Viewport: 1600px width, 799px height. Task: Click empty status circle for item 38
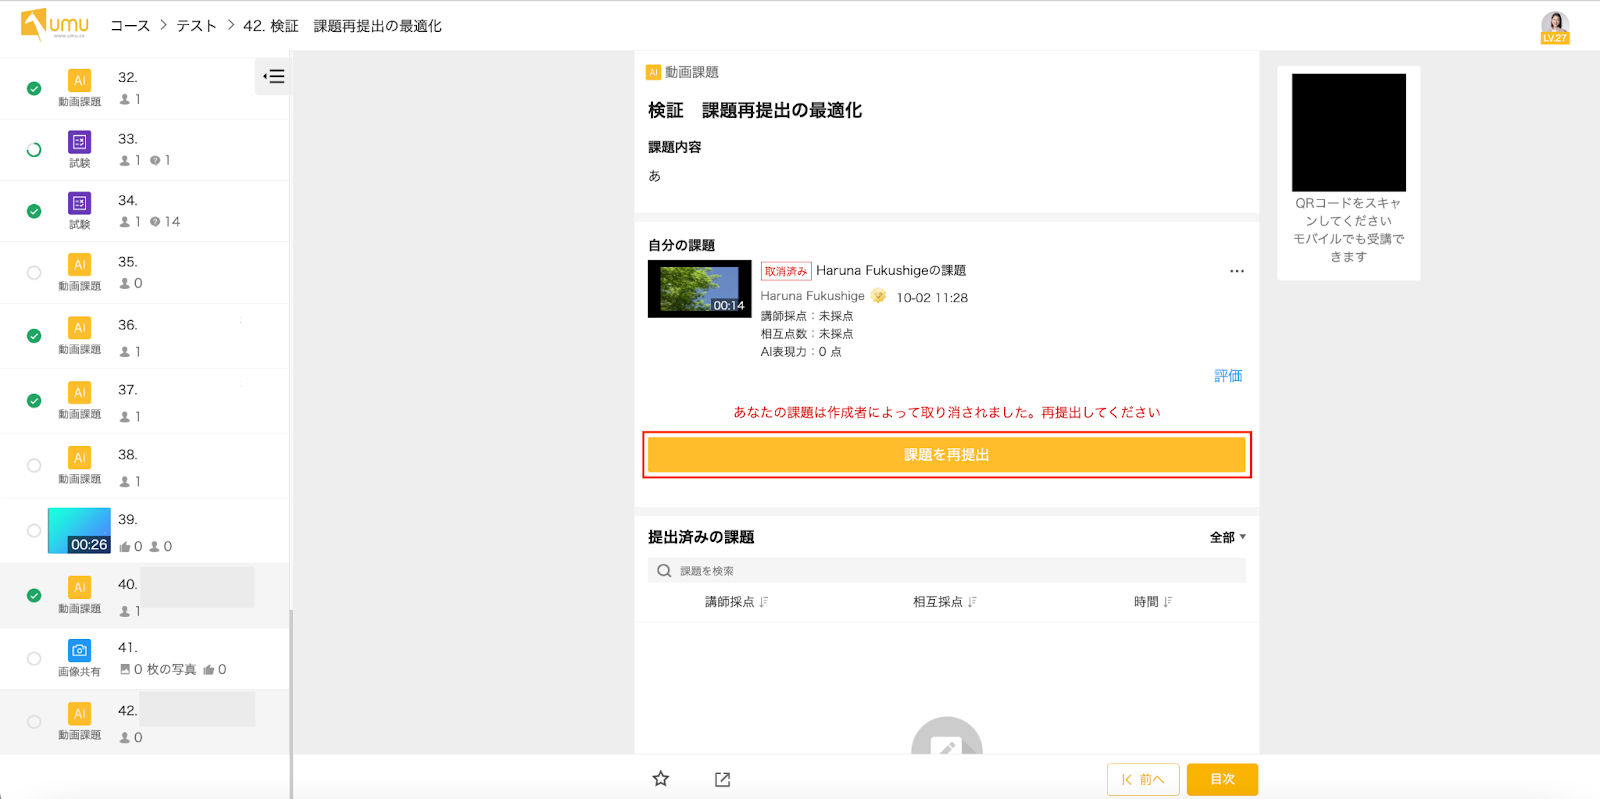[x=34, y=466]
